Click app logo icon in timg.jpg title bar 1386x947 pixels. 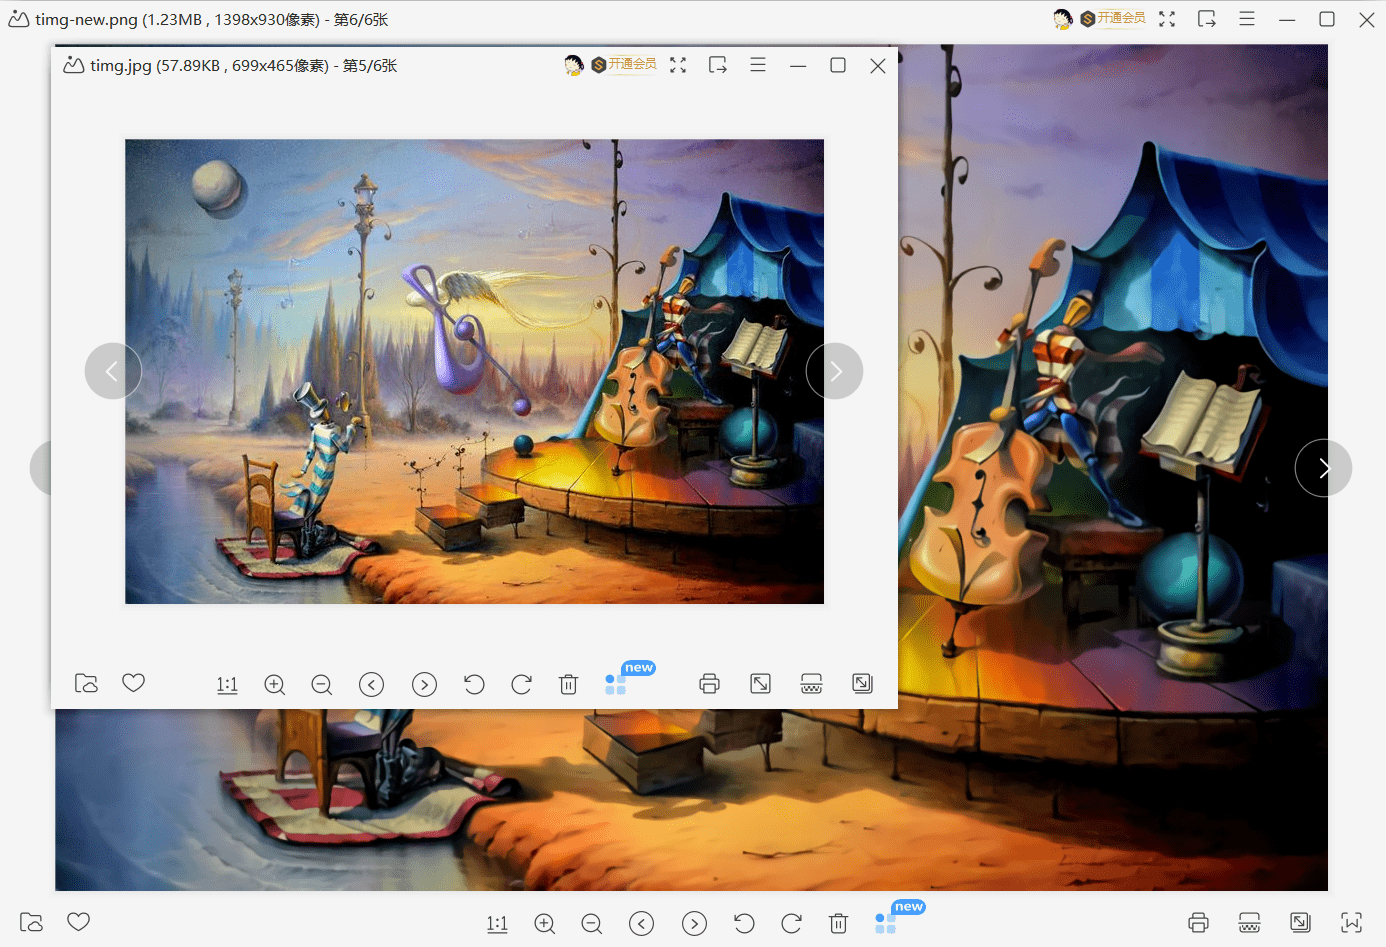coord(74,65)
